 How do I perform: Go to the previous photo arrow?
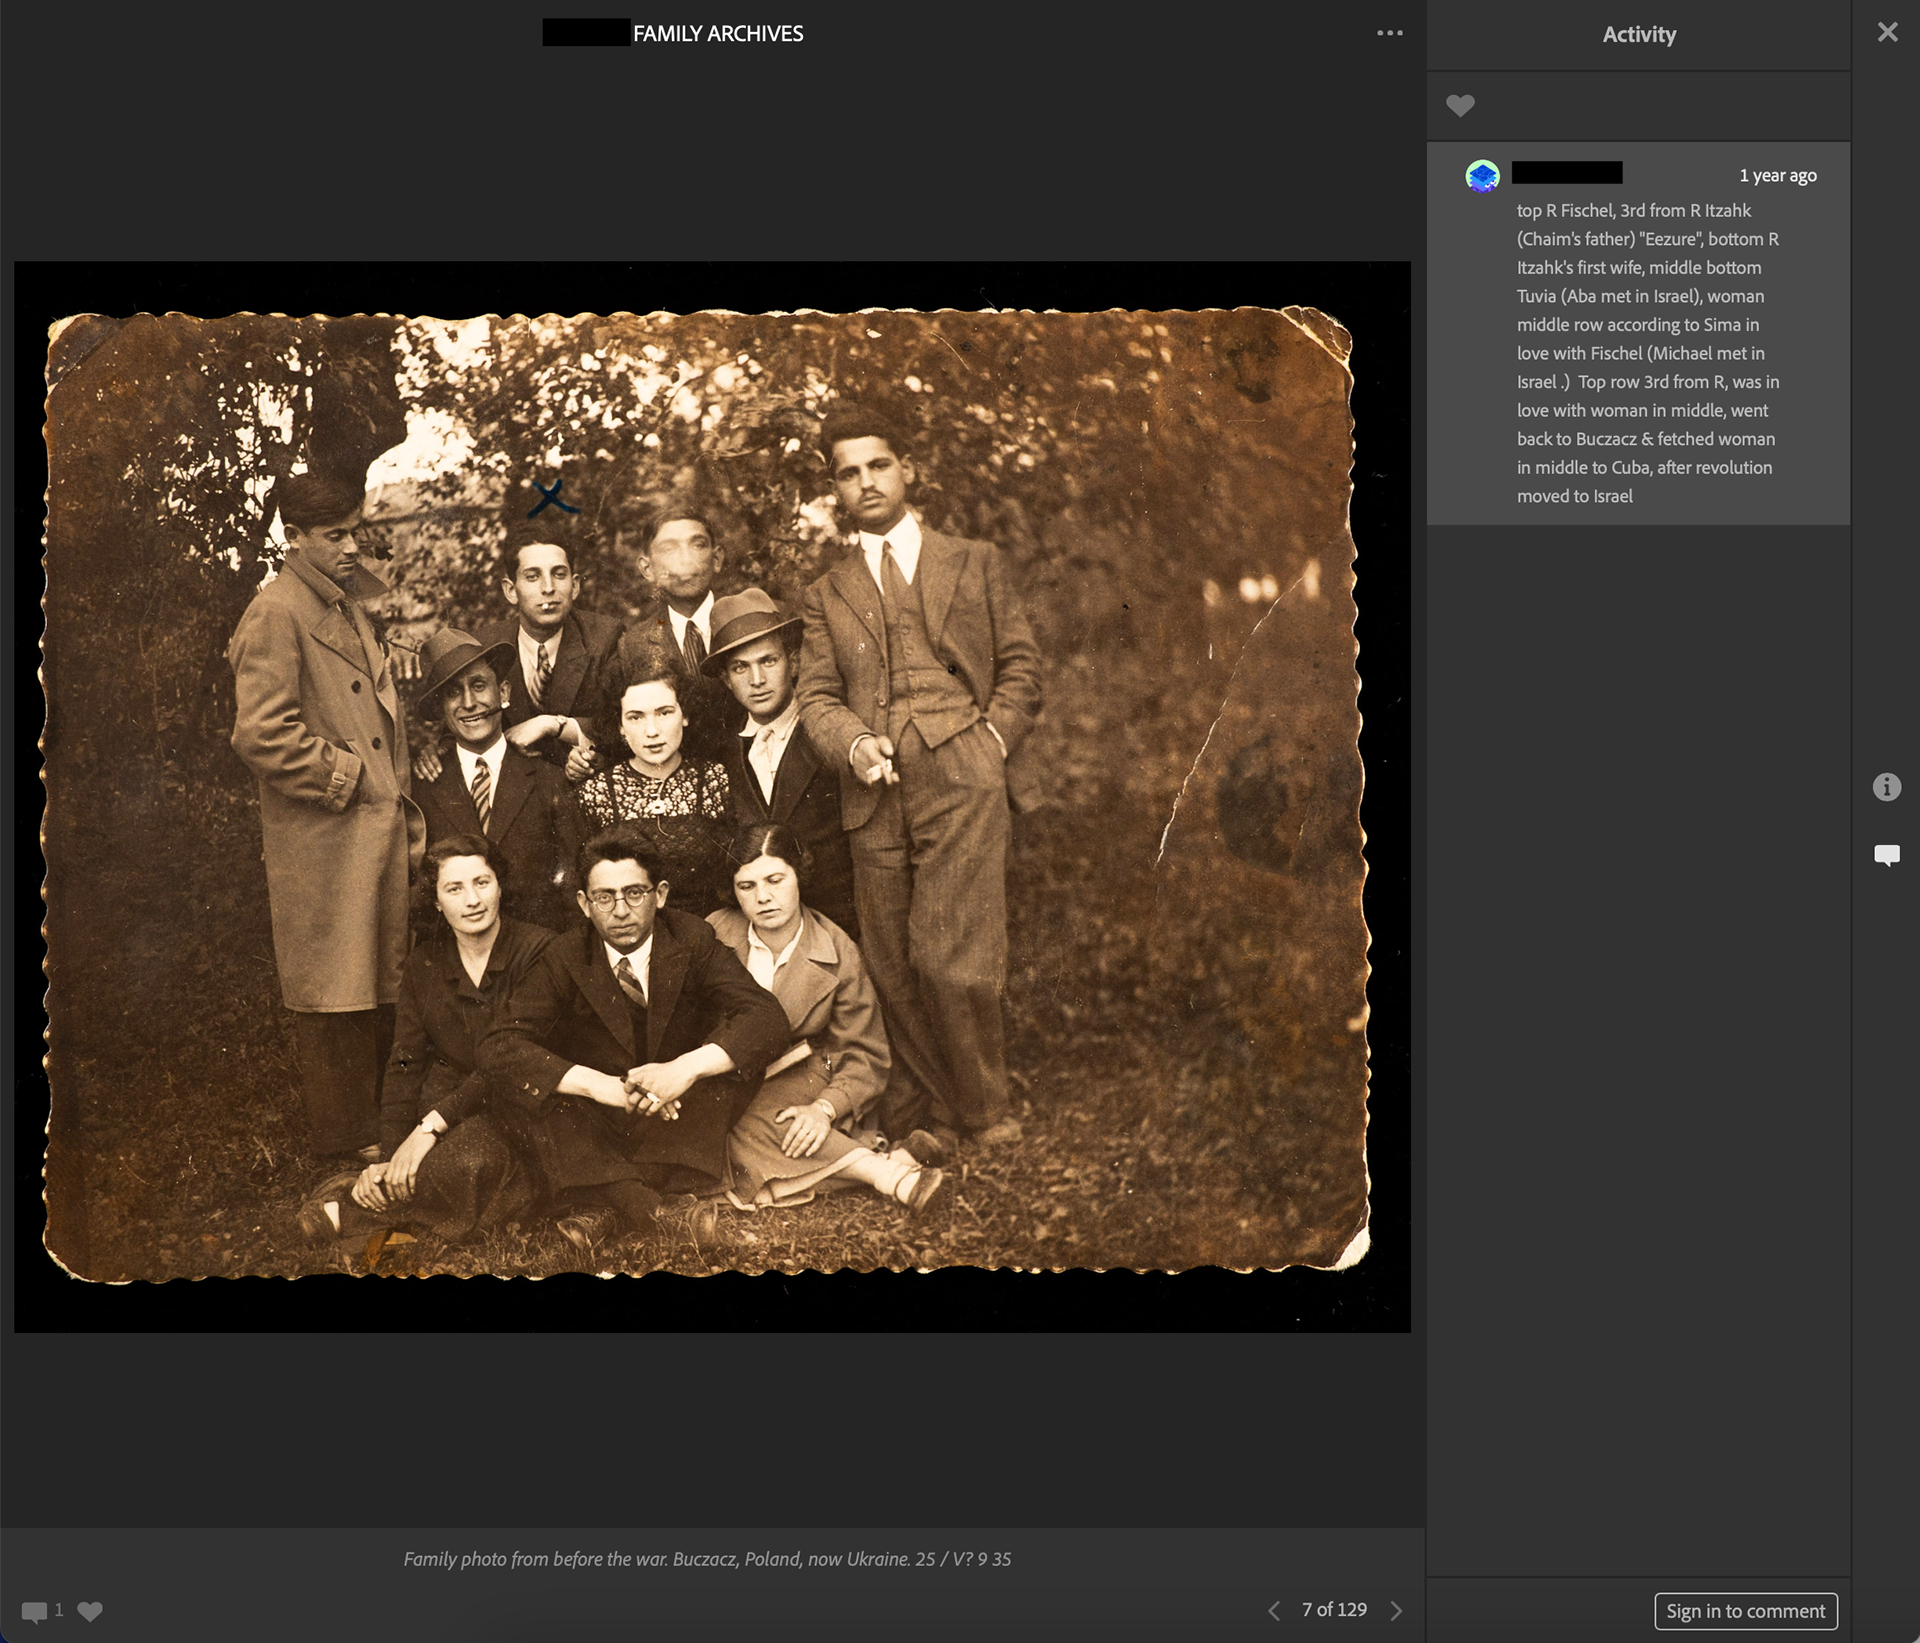[x=1274, y=1610]
